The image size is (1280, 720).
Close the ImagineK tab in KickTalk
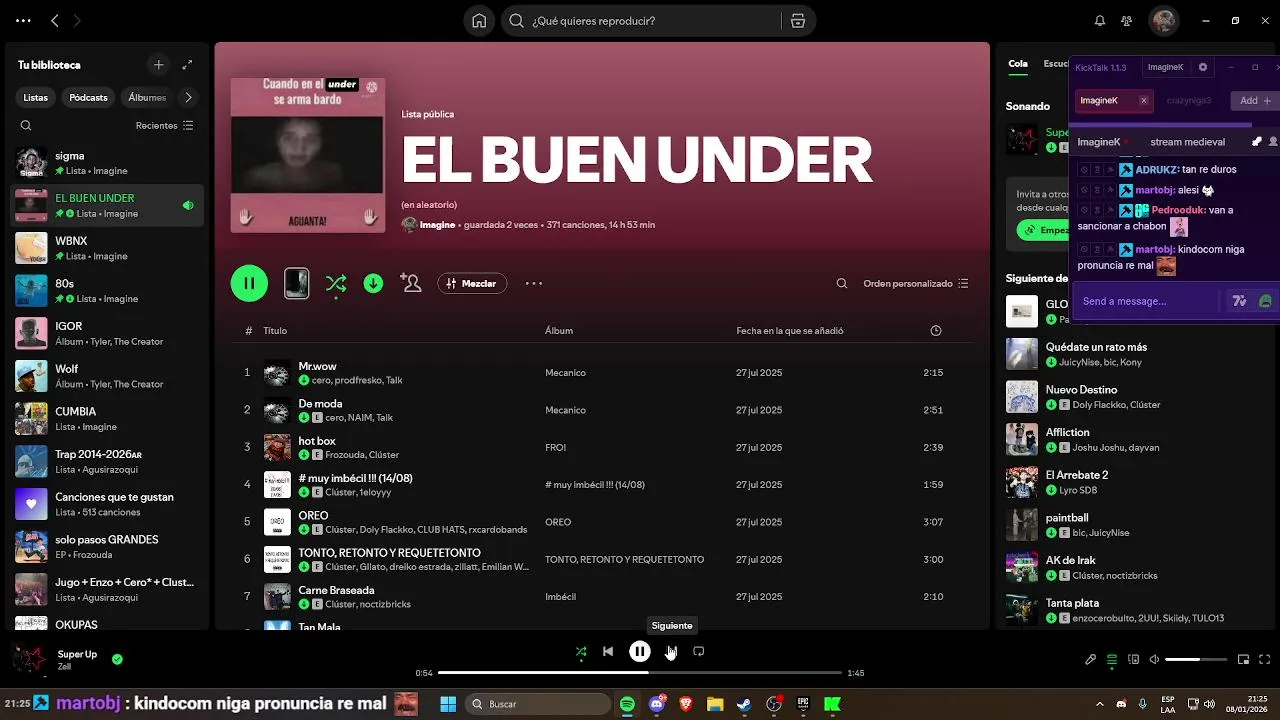pos(1143,101)
